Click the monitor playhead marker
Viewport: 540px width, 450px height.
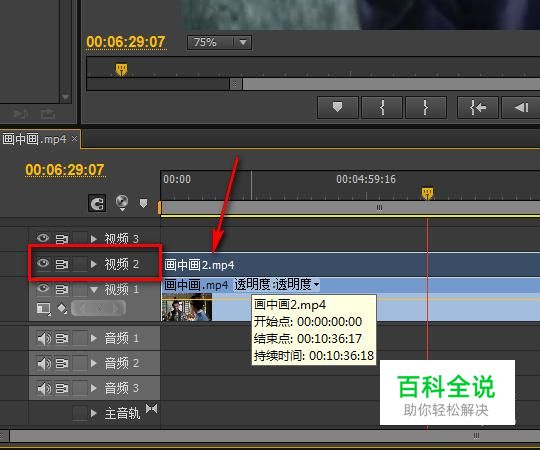pyautogui.click(x=121, y=69)
